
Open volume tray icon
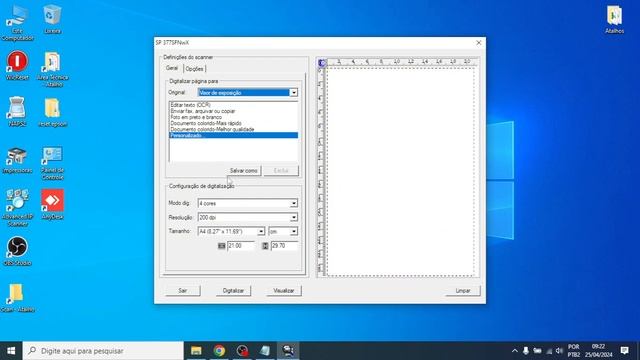[559, 351]
